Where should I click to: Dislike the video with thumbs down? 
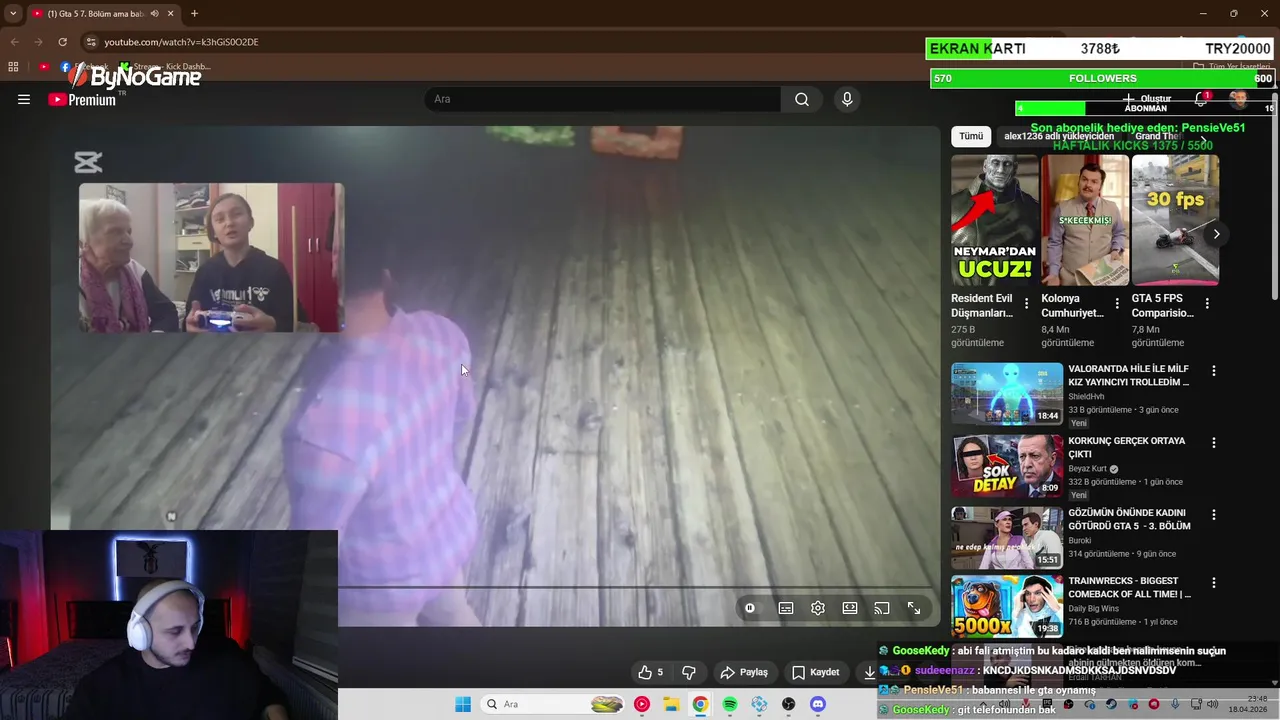point(688,672)
